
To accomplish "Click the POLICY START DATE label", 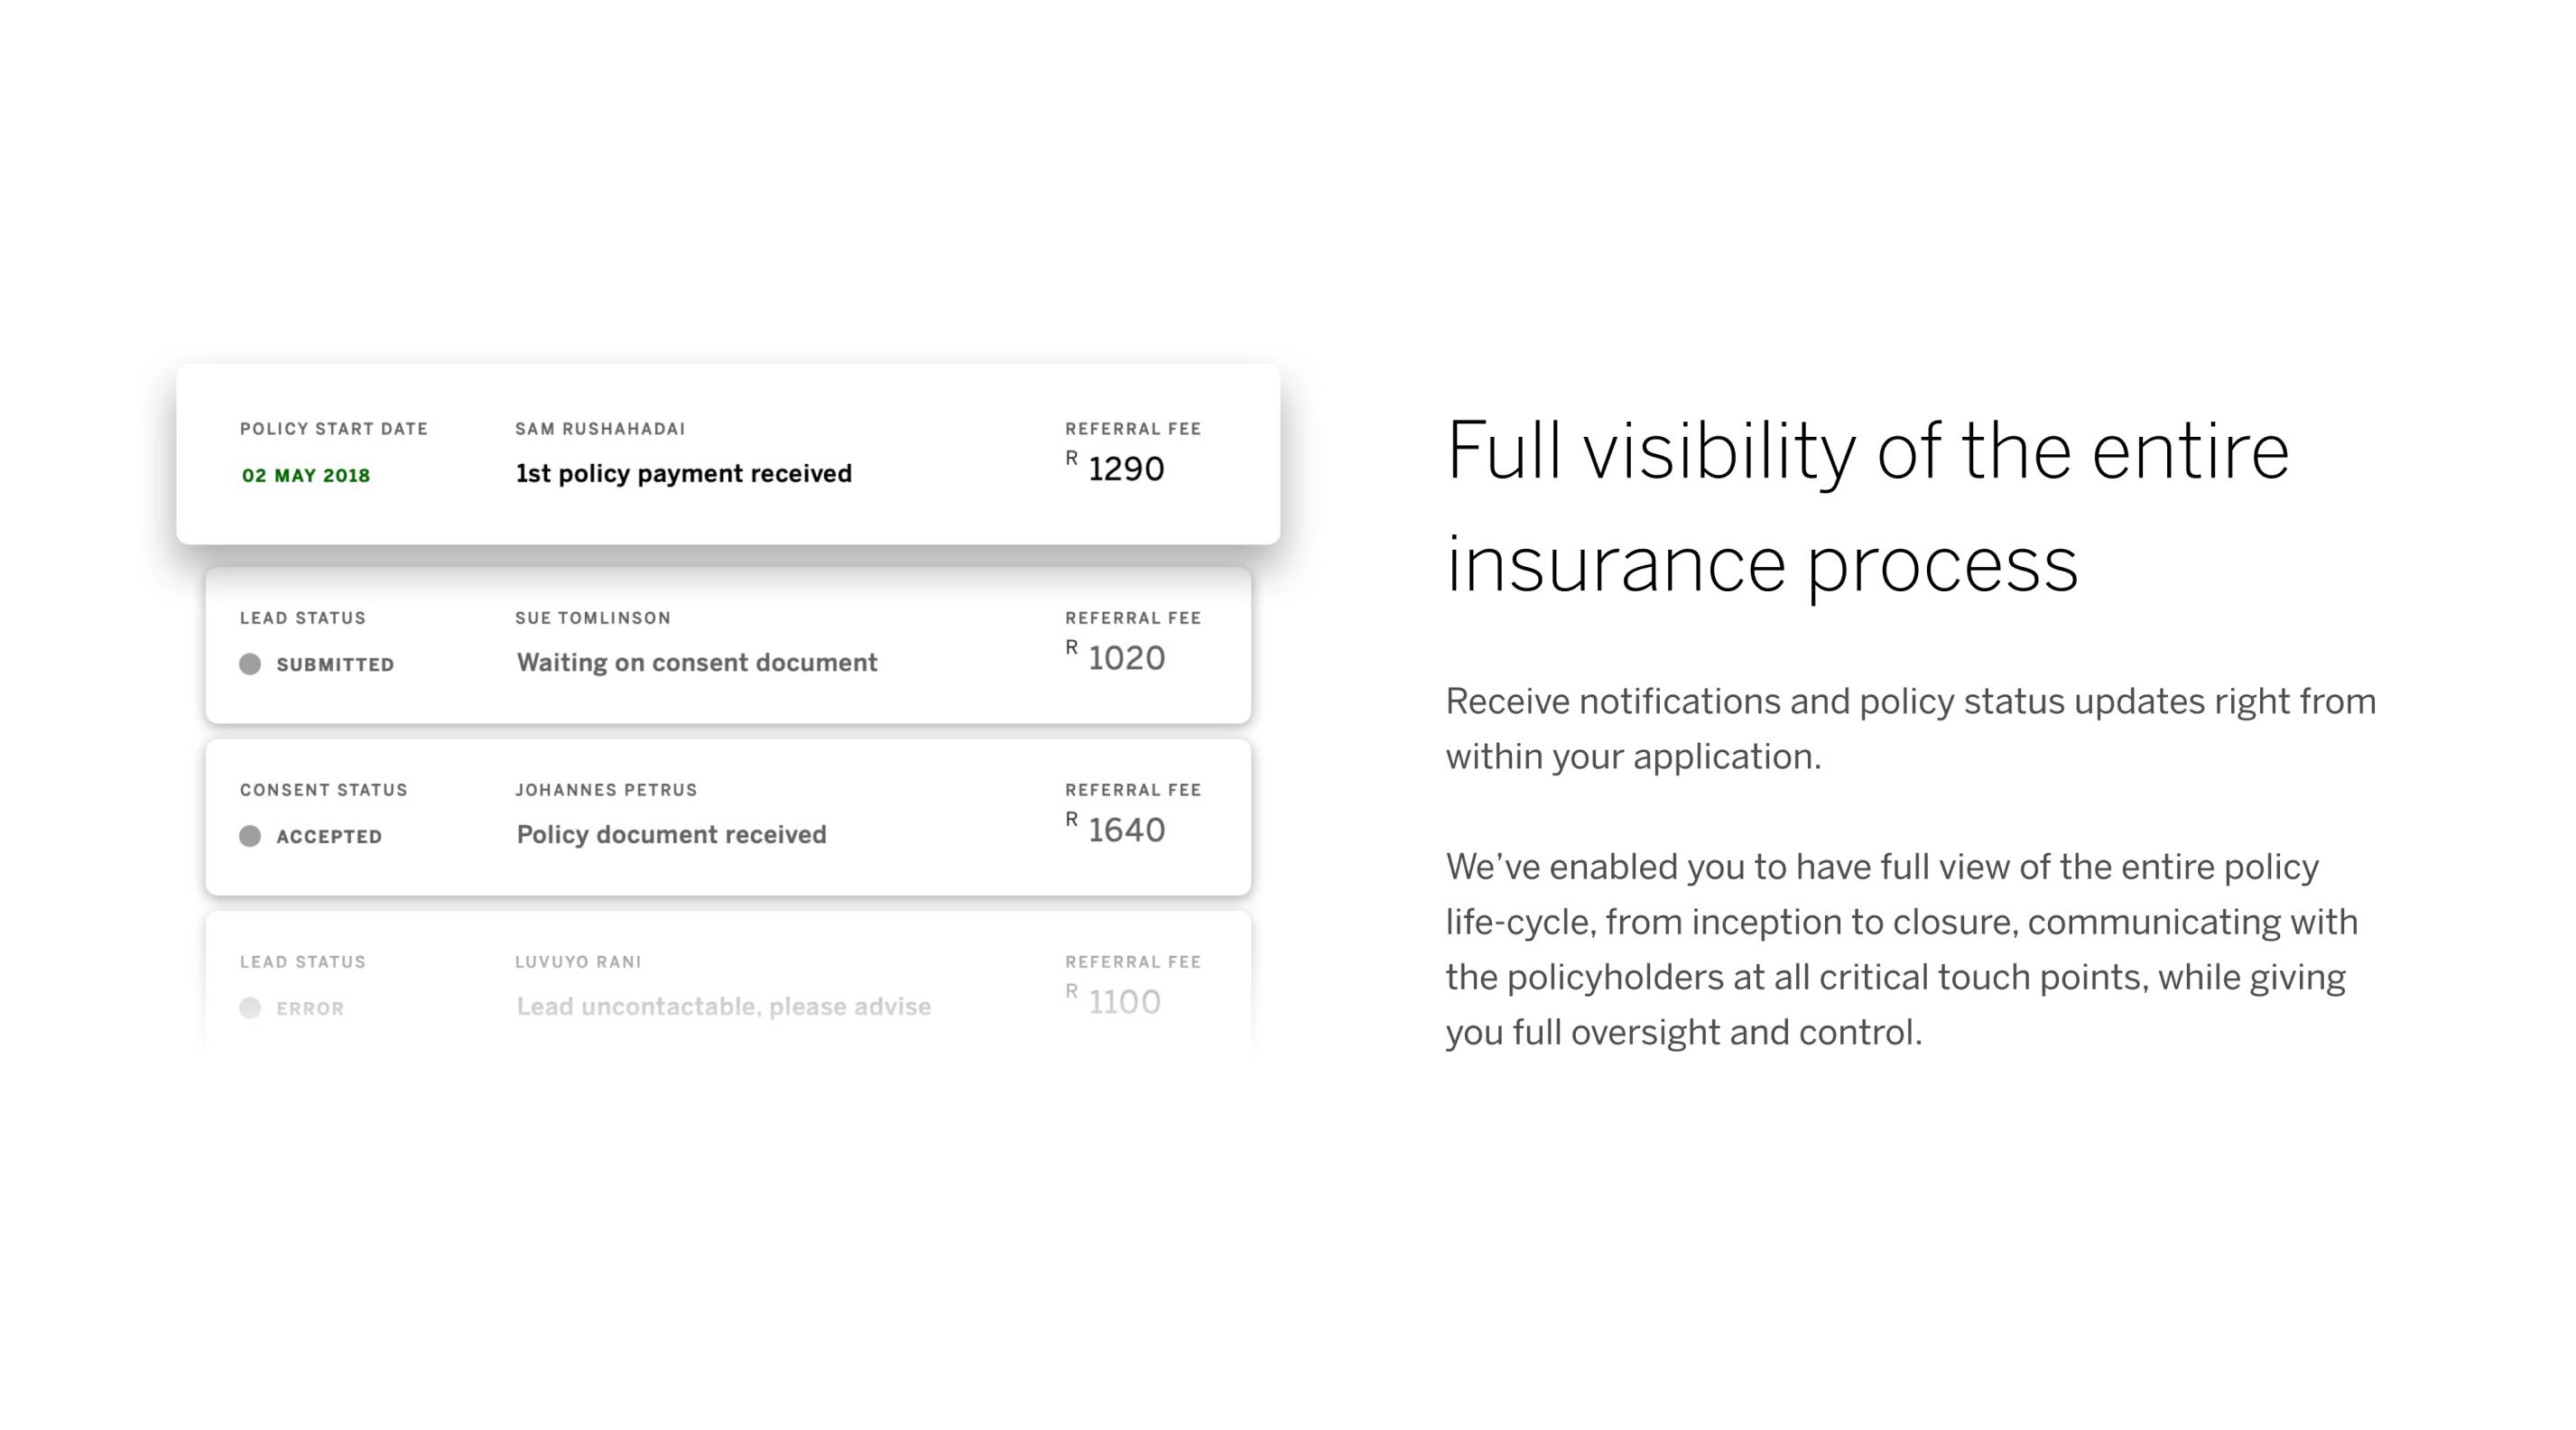I will pos(334,429).
